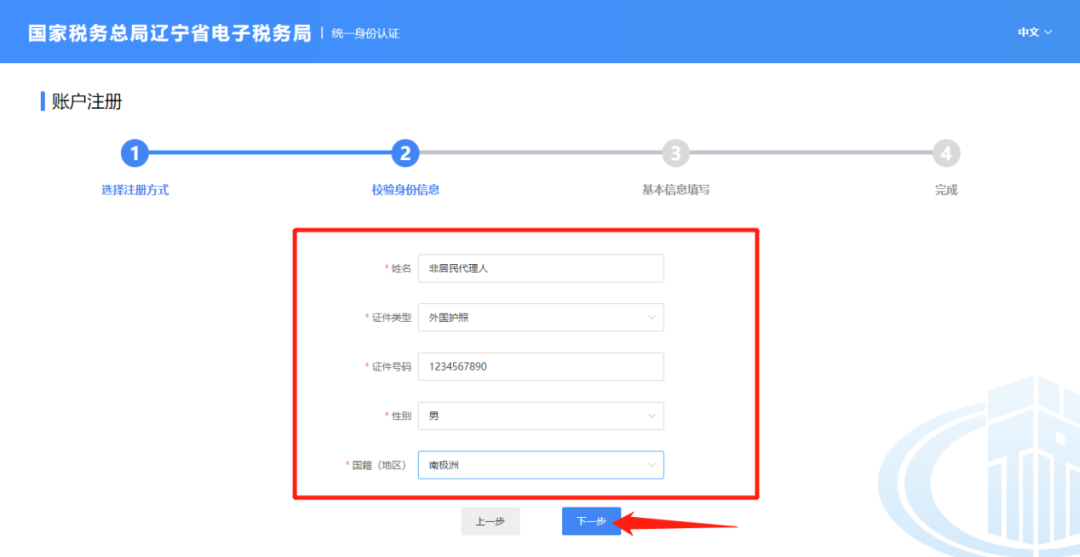Select step 4 circle in progress bar
Image resolution: width=1080 pixels, height=557 pixels.
click(x=946, y=154)
